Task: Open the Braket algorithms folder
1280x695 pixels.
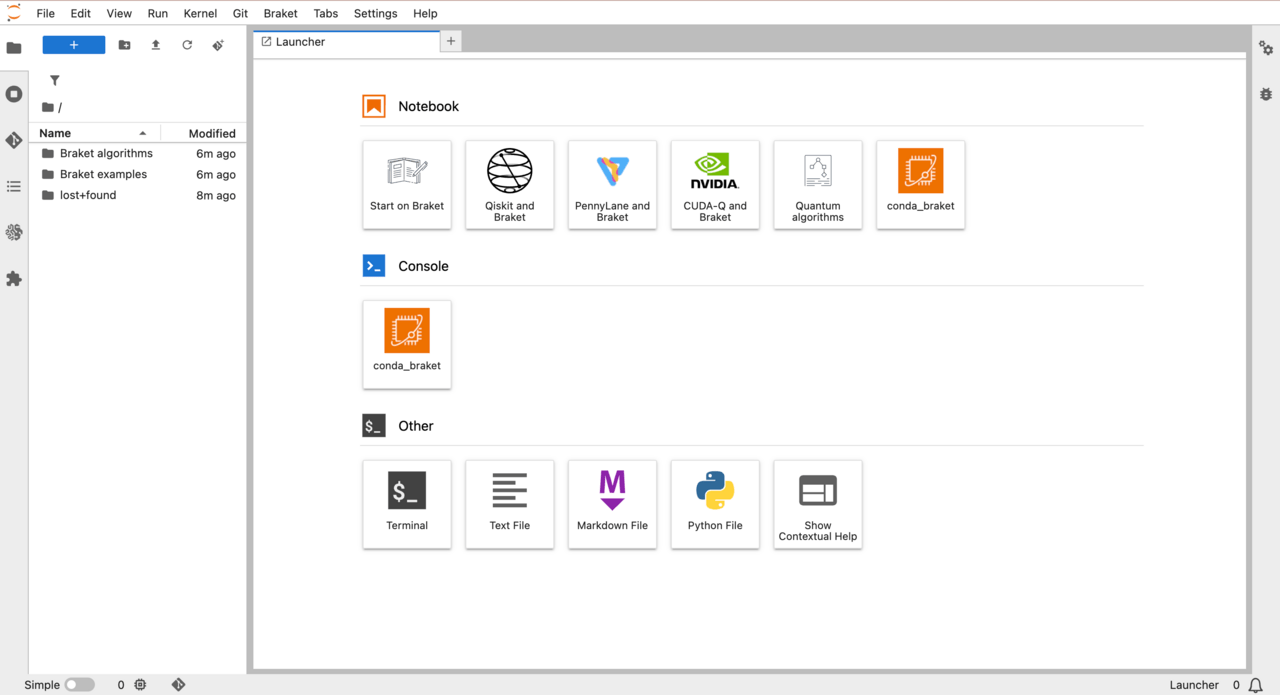Action: pos(106,153)
